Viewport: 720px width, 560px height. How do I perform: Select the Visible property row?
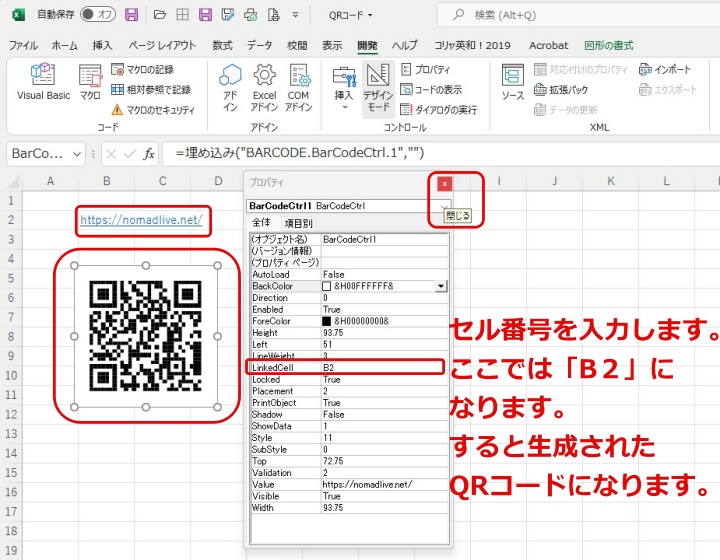click(349, 496)
